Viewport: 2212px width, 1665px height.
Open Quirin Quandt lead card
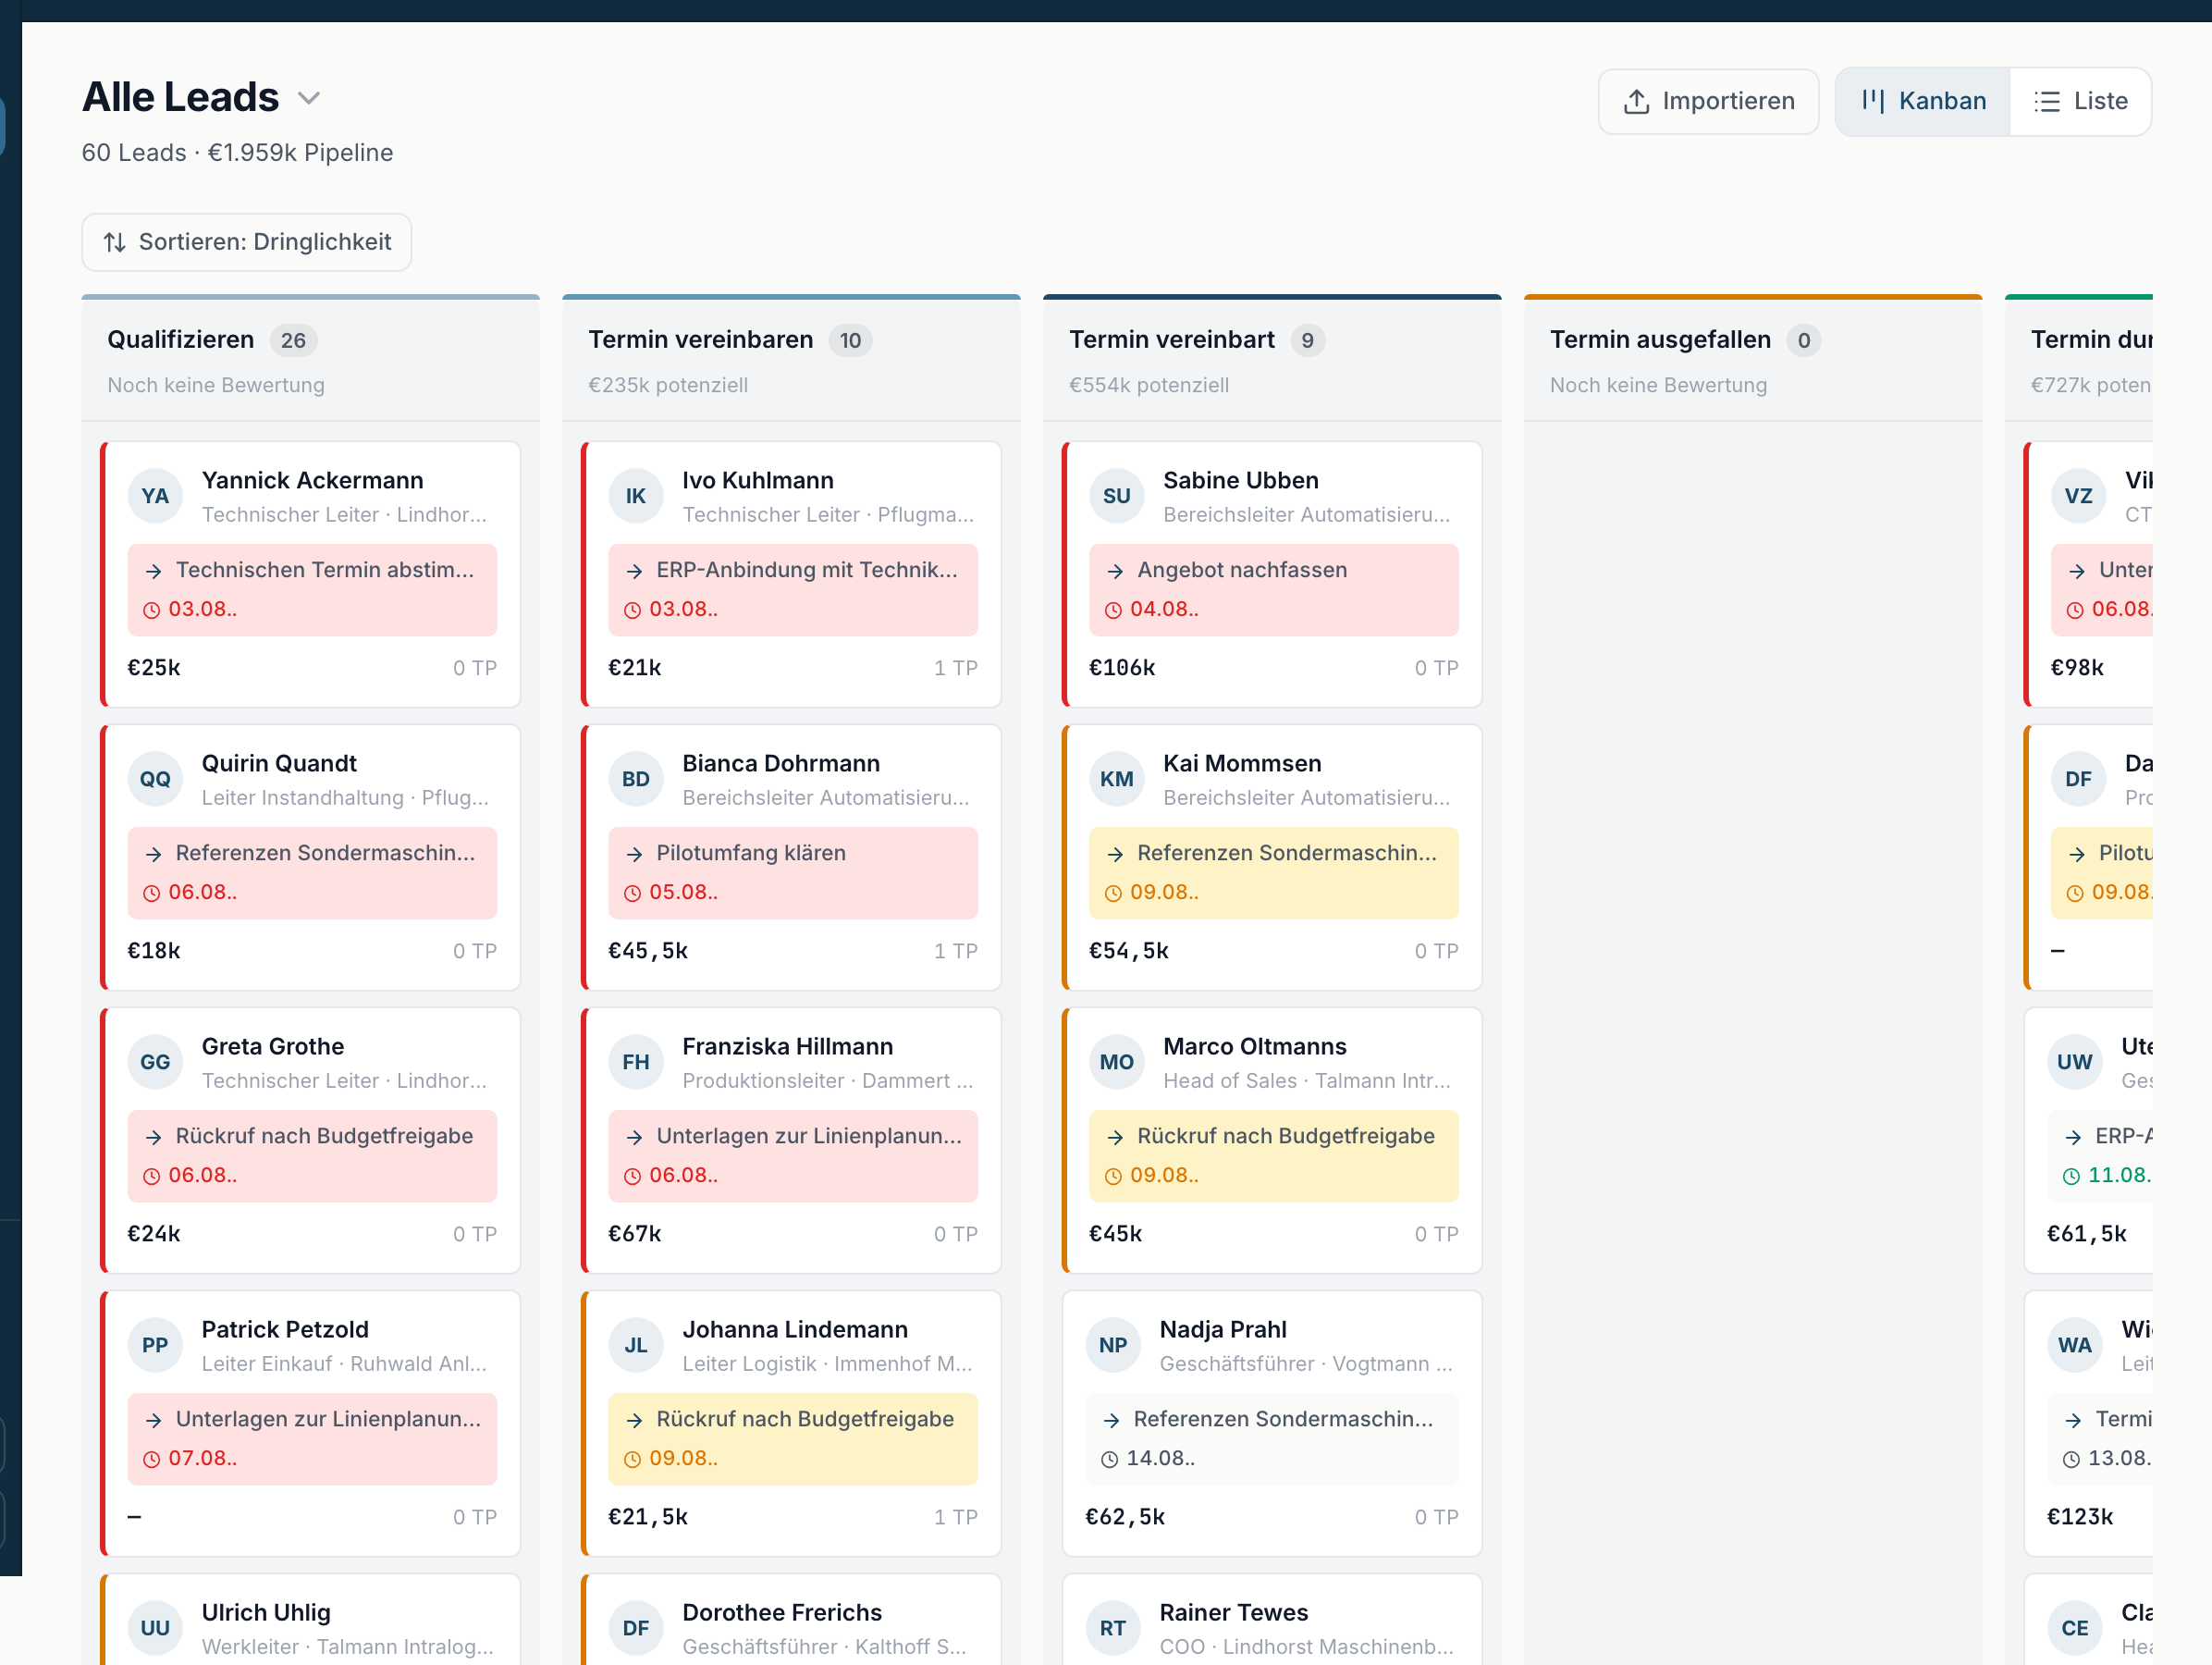tap(311, 857)
